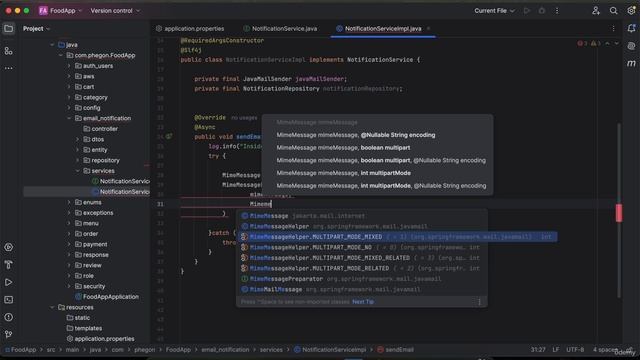Go to previous highlighted error arrow

[x=607, y=43]
